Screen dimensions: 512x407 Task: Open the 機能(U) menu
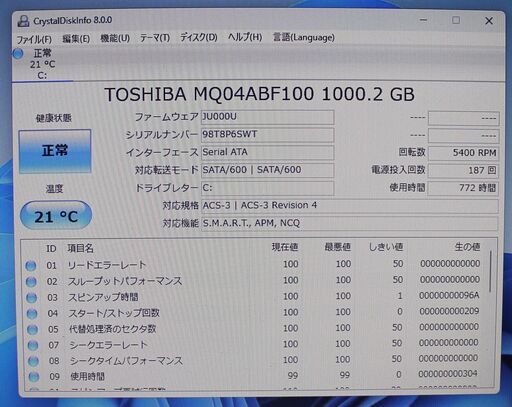115,38
